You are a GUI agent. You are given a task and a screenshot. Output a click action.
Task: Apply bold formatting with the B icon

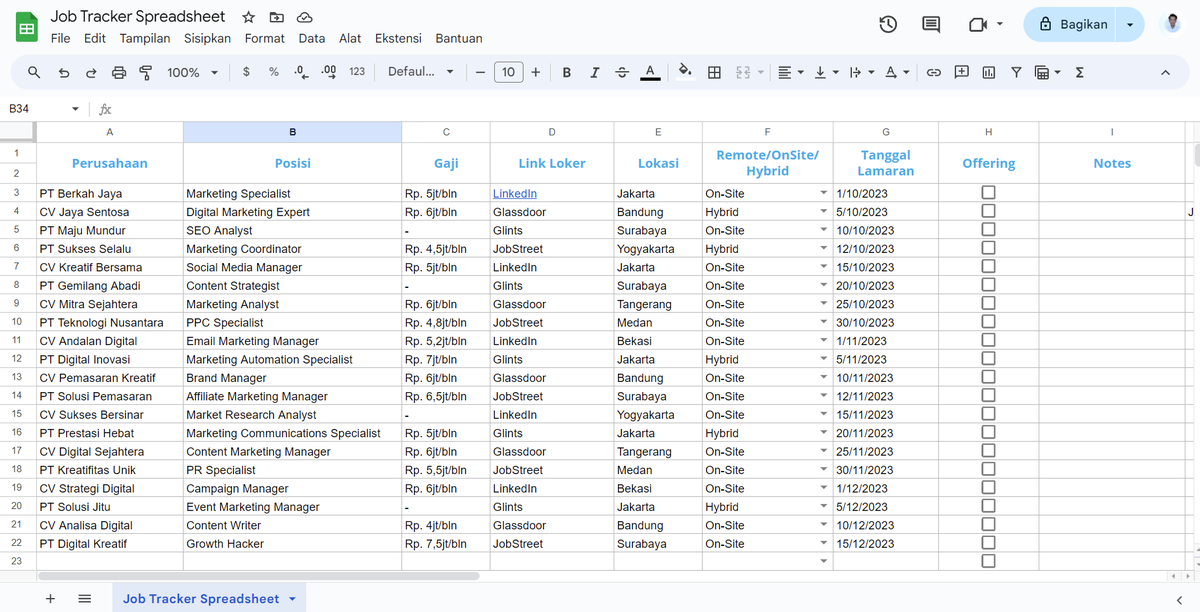(x=567, y=72)
